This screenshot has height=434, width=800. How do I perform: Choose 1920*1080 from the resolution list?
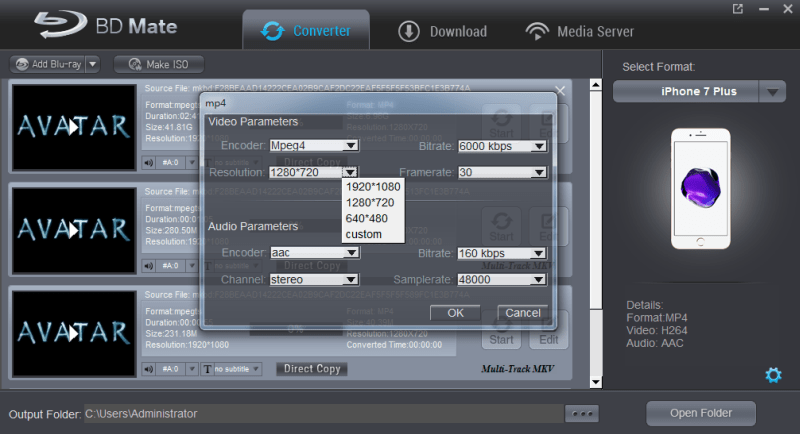coord(373,187)
